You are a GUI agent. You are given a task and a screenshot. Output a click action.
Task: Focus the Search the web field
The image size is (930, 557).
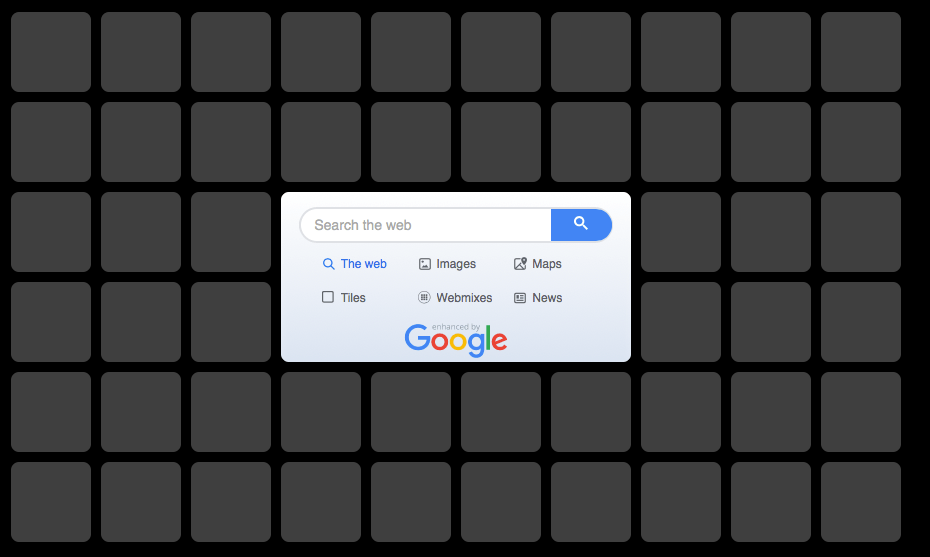point(426,225)
